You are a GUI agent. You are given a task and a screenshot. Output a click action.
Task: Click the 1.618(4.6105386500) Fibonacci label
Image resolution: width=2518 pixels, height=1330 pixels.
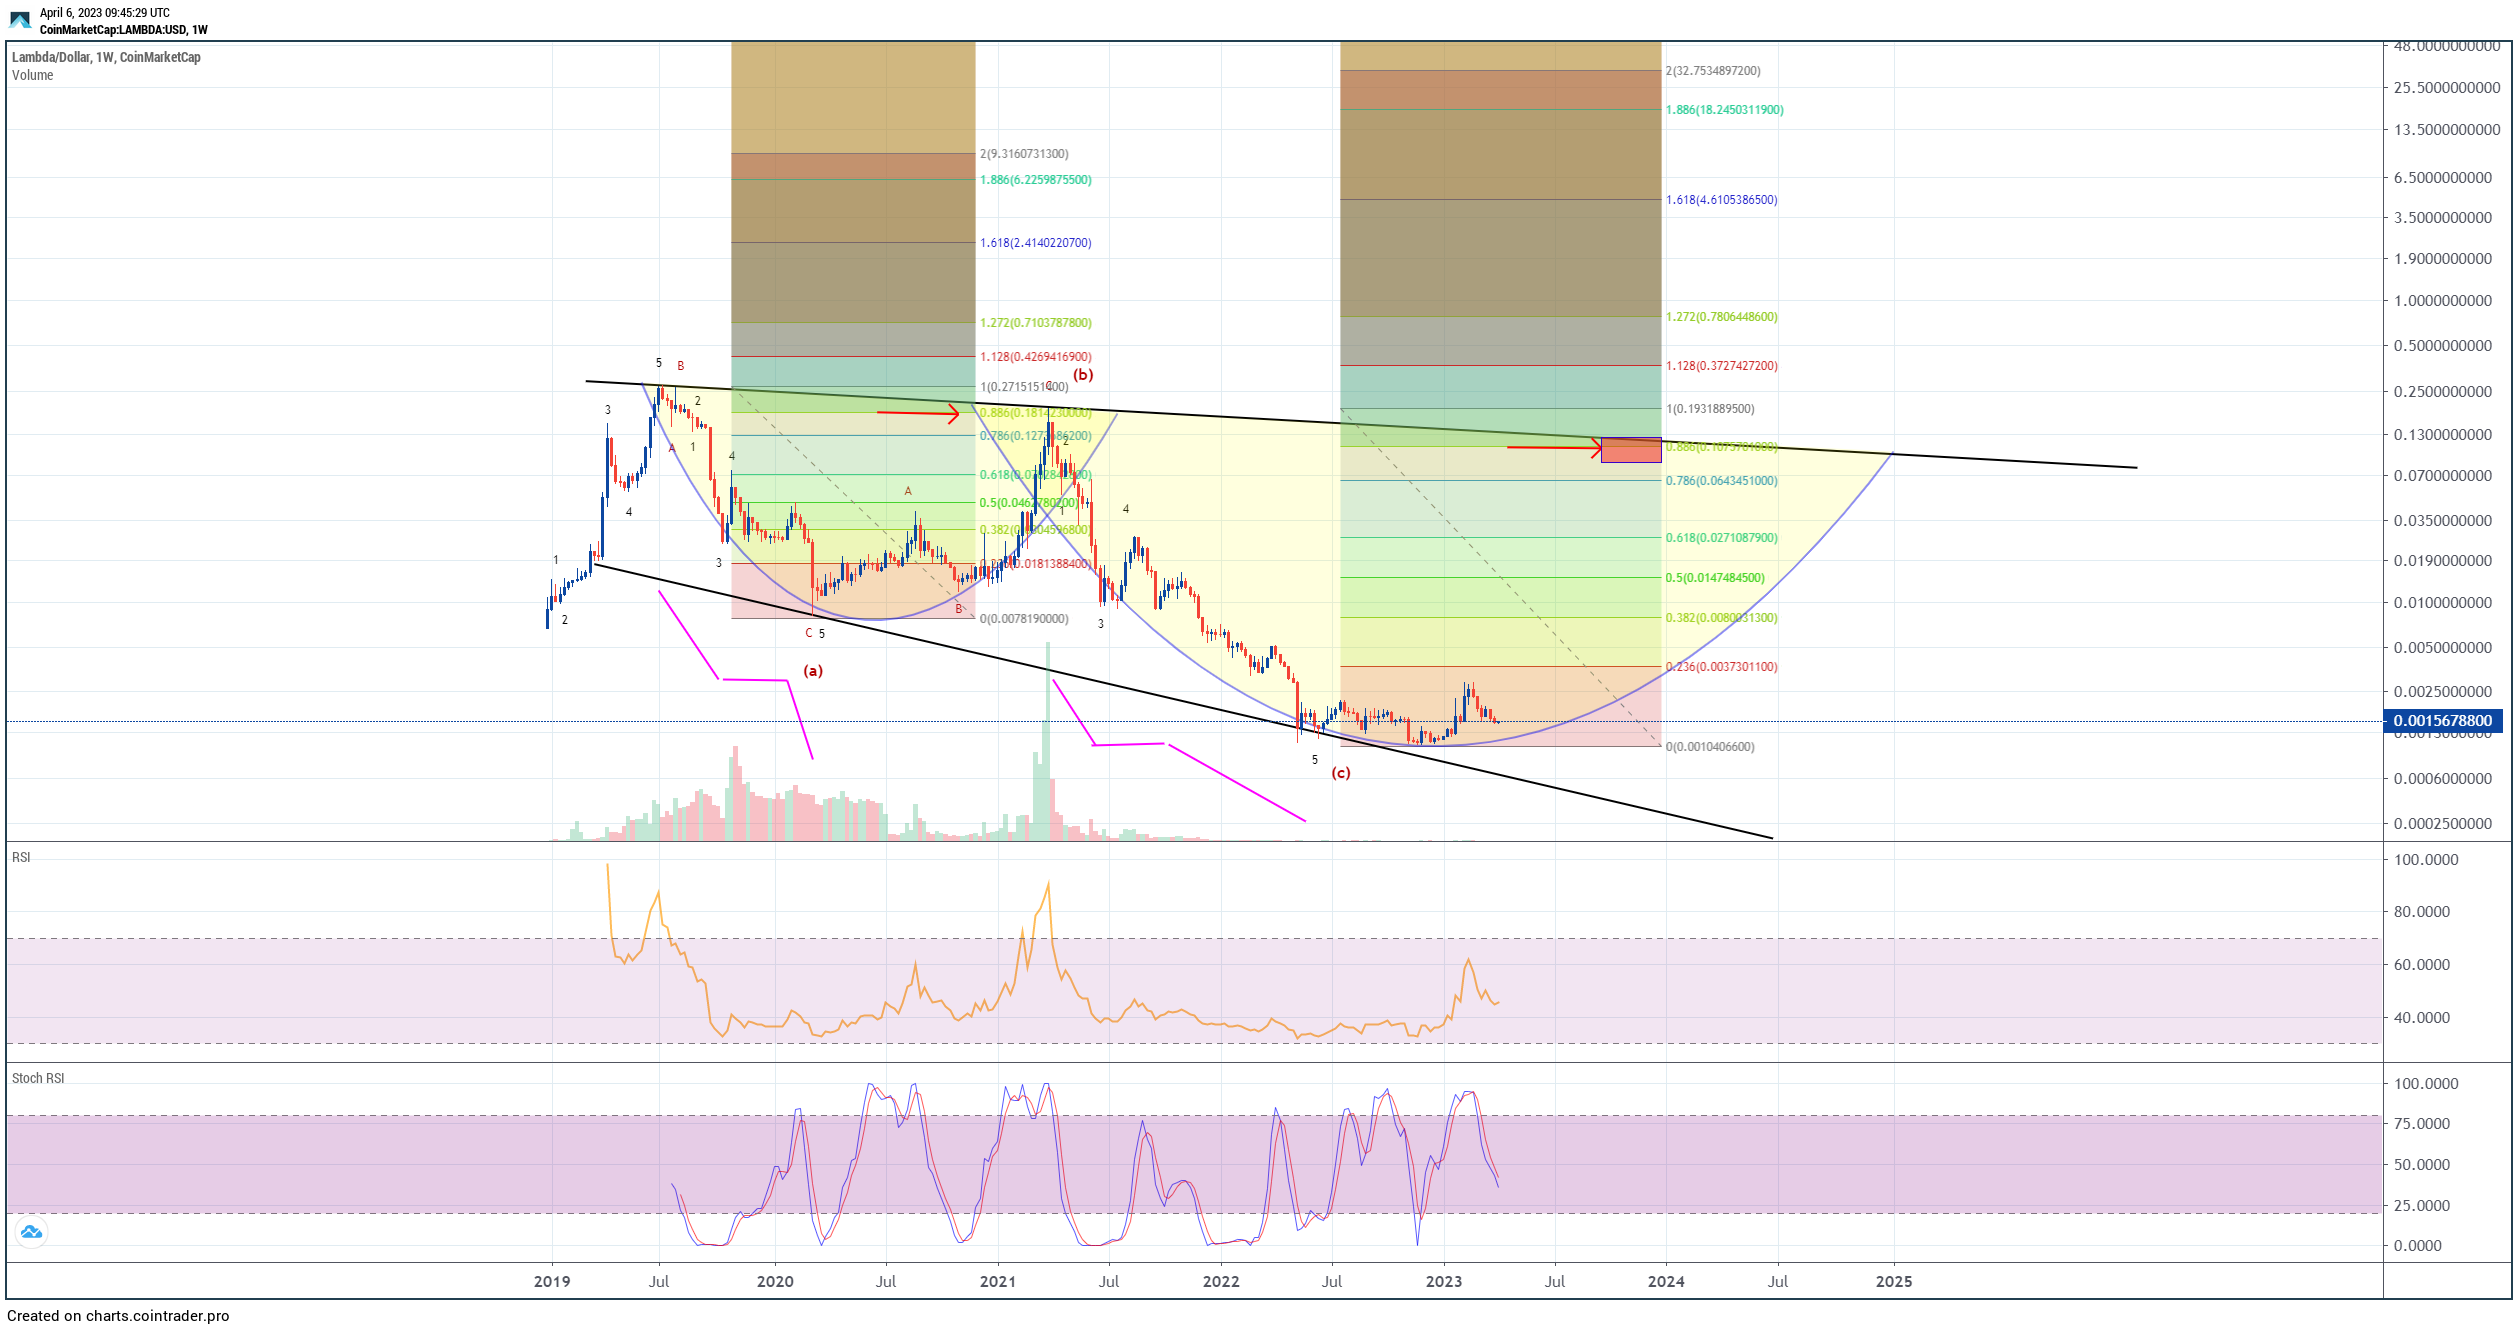pyautogui.click(x=1721, y=200)
